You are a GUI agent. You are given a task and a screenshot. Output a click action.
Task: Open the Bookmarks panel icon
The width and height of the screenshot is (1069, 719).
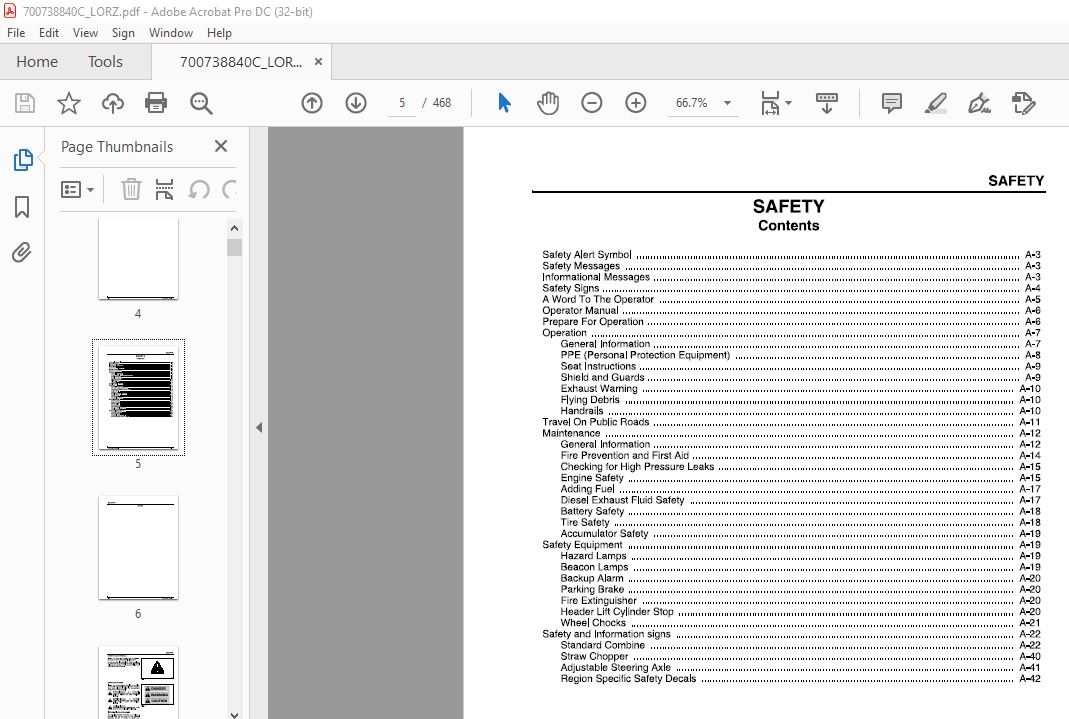[x=22, y=206]
